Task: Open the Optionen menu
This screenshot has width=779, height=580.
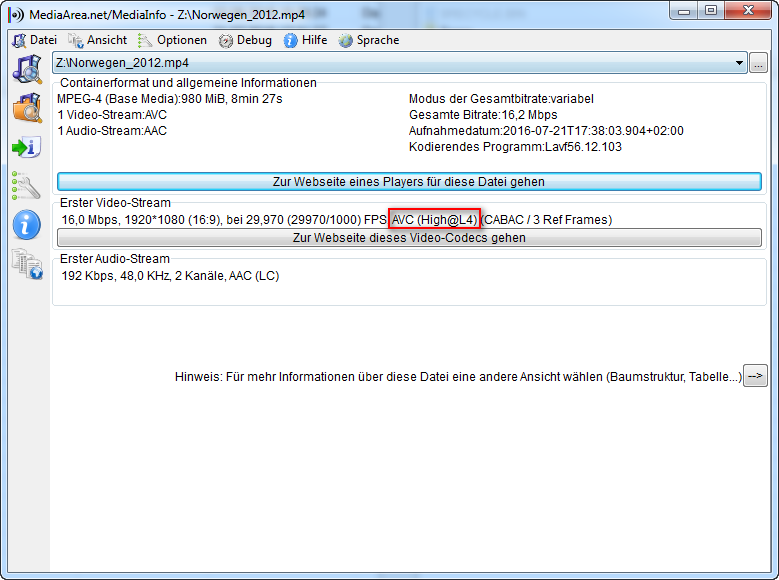Action: (172, 40)
